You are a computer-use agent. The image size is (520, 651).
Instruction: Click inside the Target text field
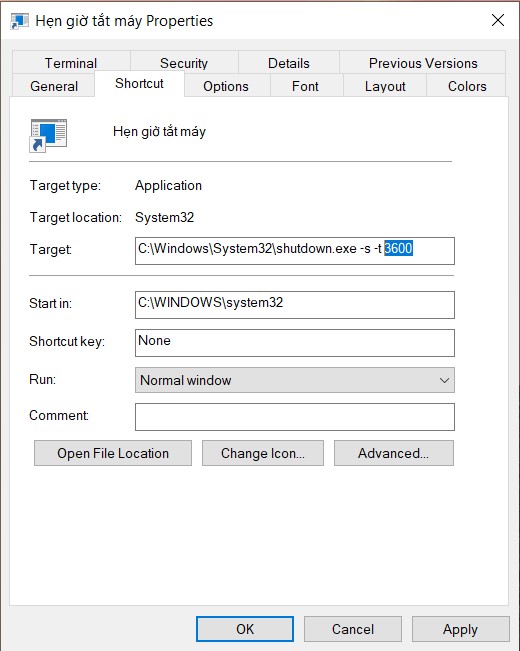(x=294, y=251)
